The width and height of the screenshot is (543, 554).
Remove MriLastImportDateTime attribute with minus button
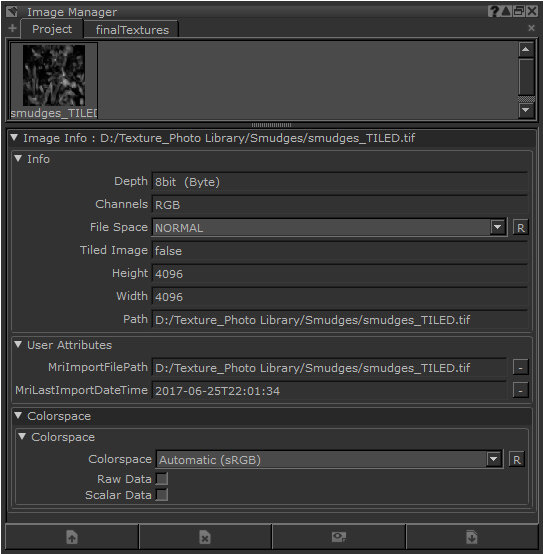[x=520, y=391]
